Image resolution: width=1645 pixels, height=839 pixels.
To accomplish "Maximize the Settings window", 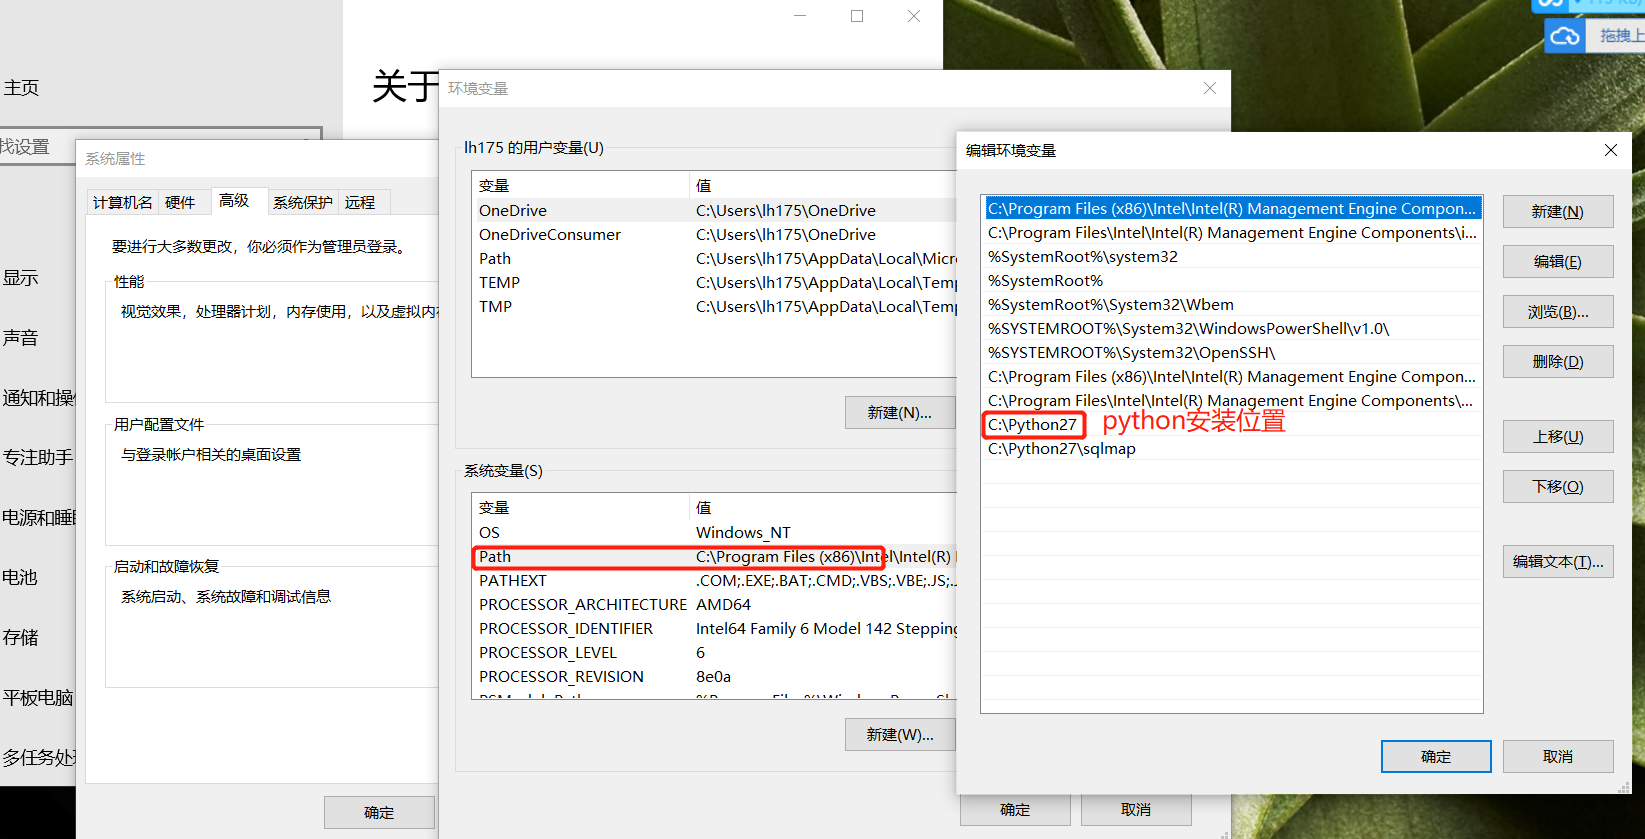I will tap(857, 16).
